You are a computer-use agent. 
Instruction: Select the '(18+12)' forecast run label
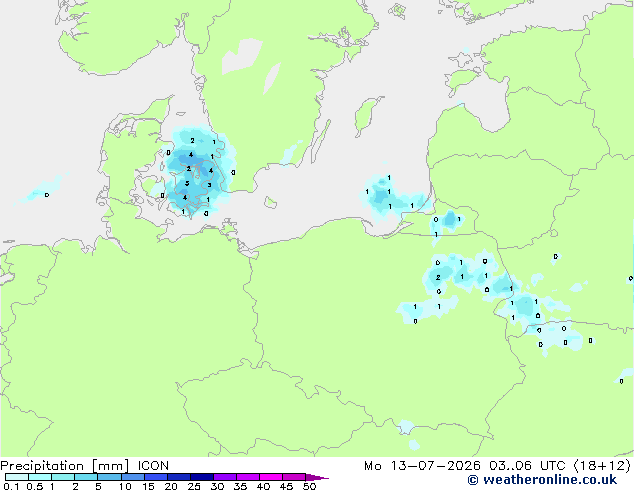coord(602,466)
